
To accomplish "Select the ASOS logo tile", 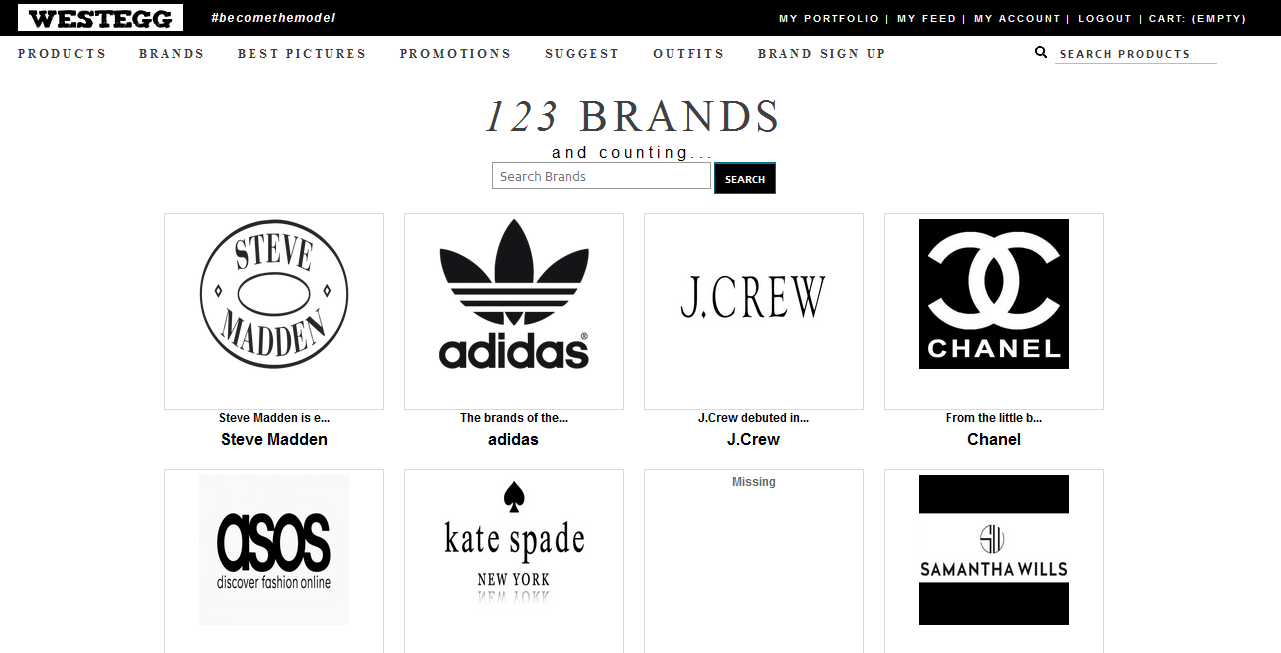I will [x=274, y=550].
